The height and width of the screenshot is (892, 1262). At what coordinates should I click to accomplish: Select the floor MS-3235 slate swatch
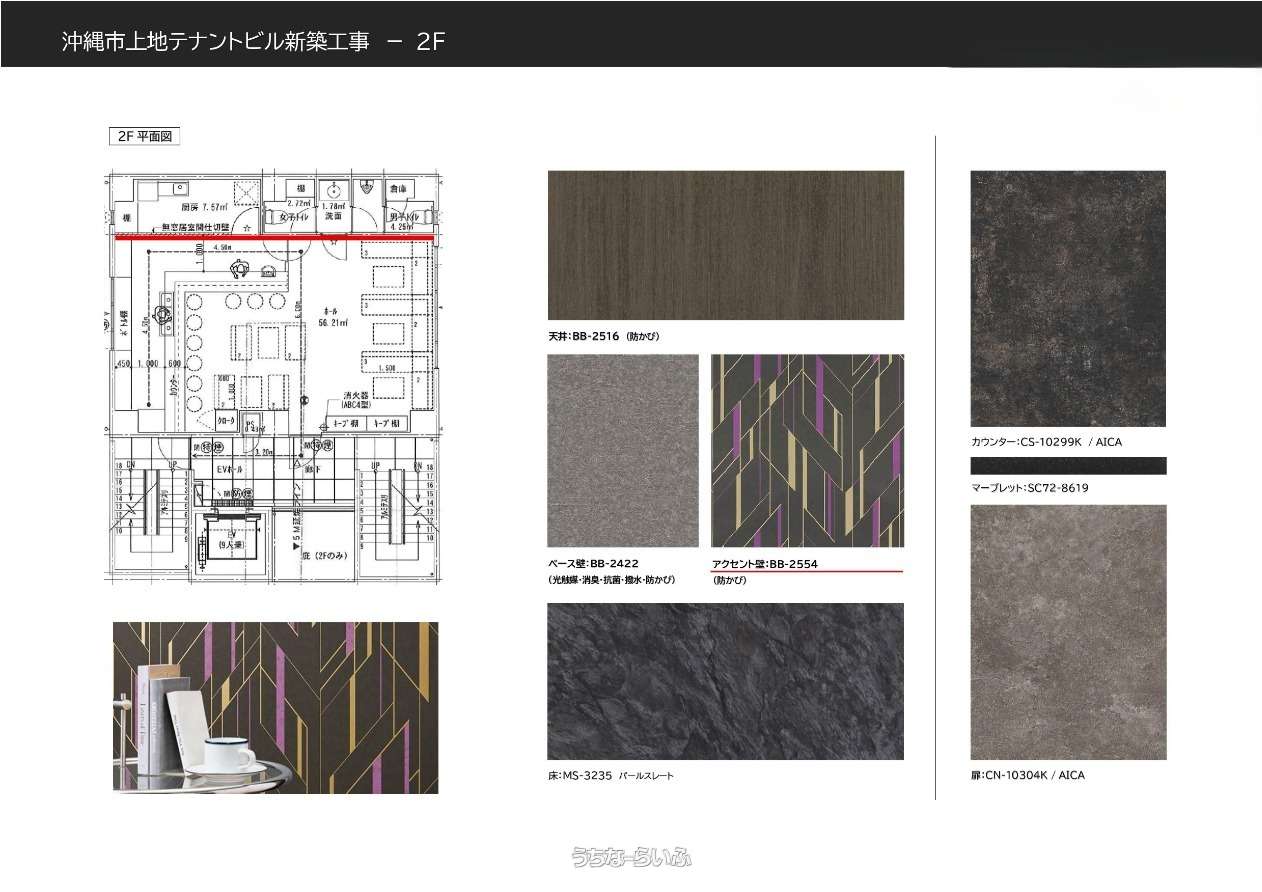pos(725,681)
